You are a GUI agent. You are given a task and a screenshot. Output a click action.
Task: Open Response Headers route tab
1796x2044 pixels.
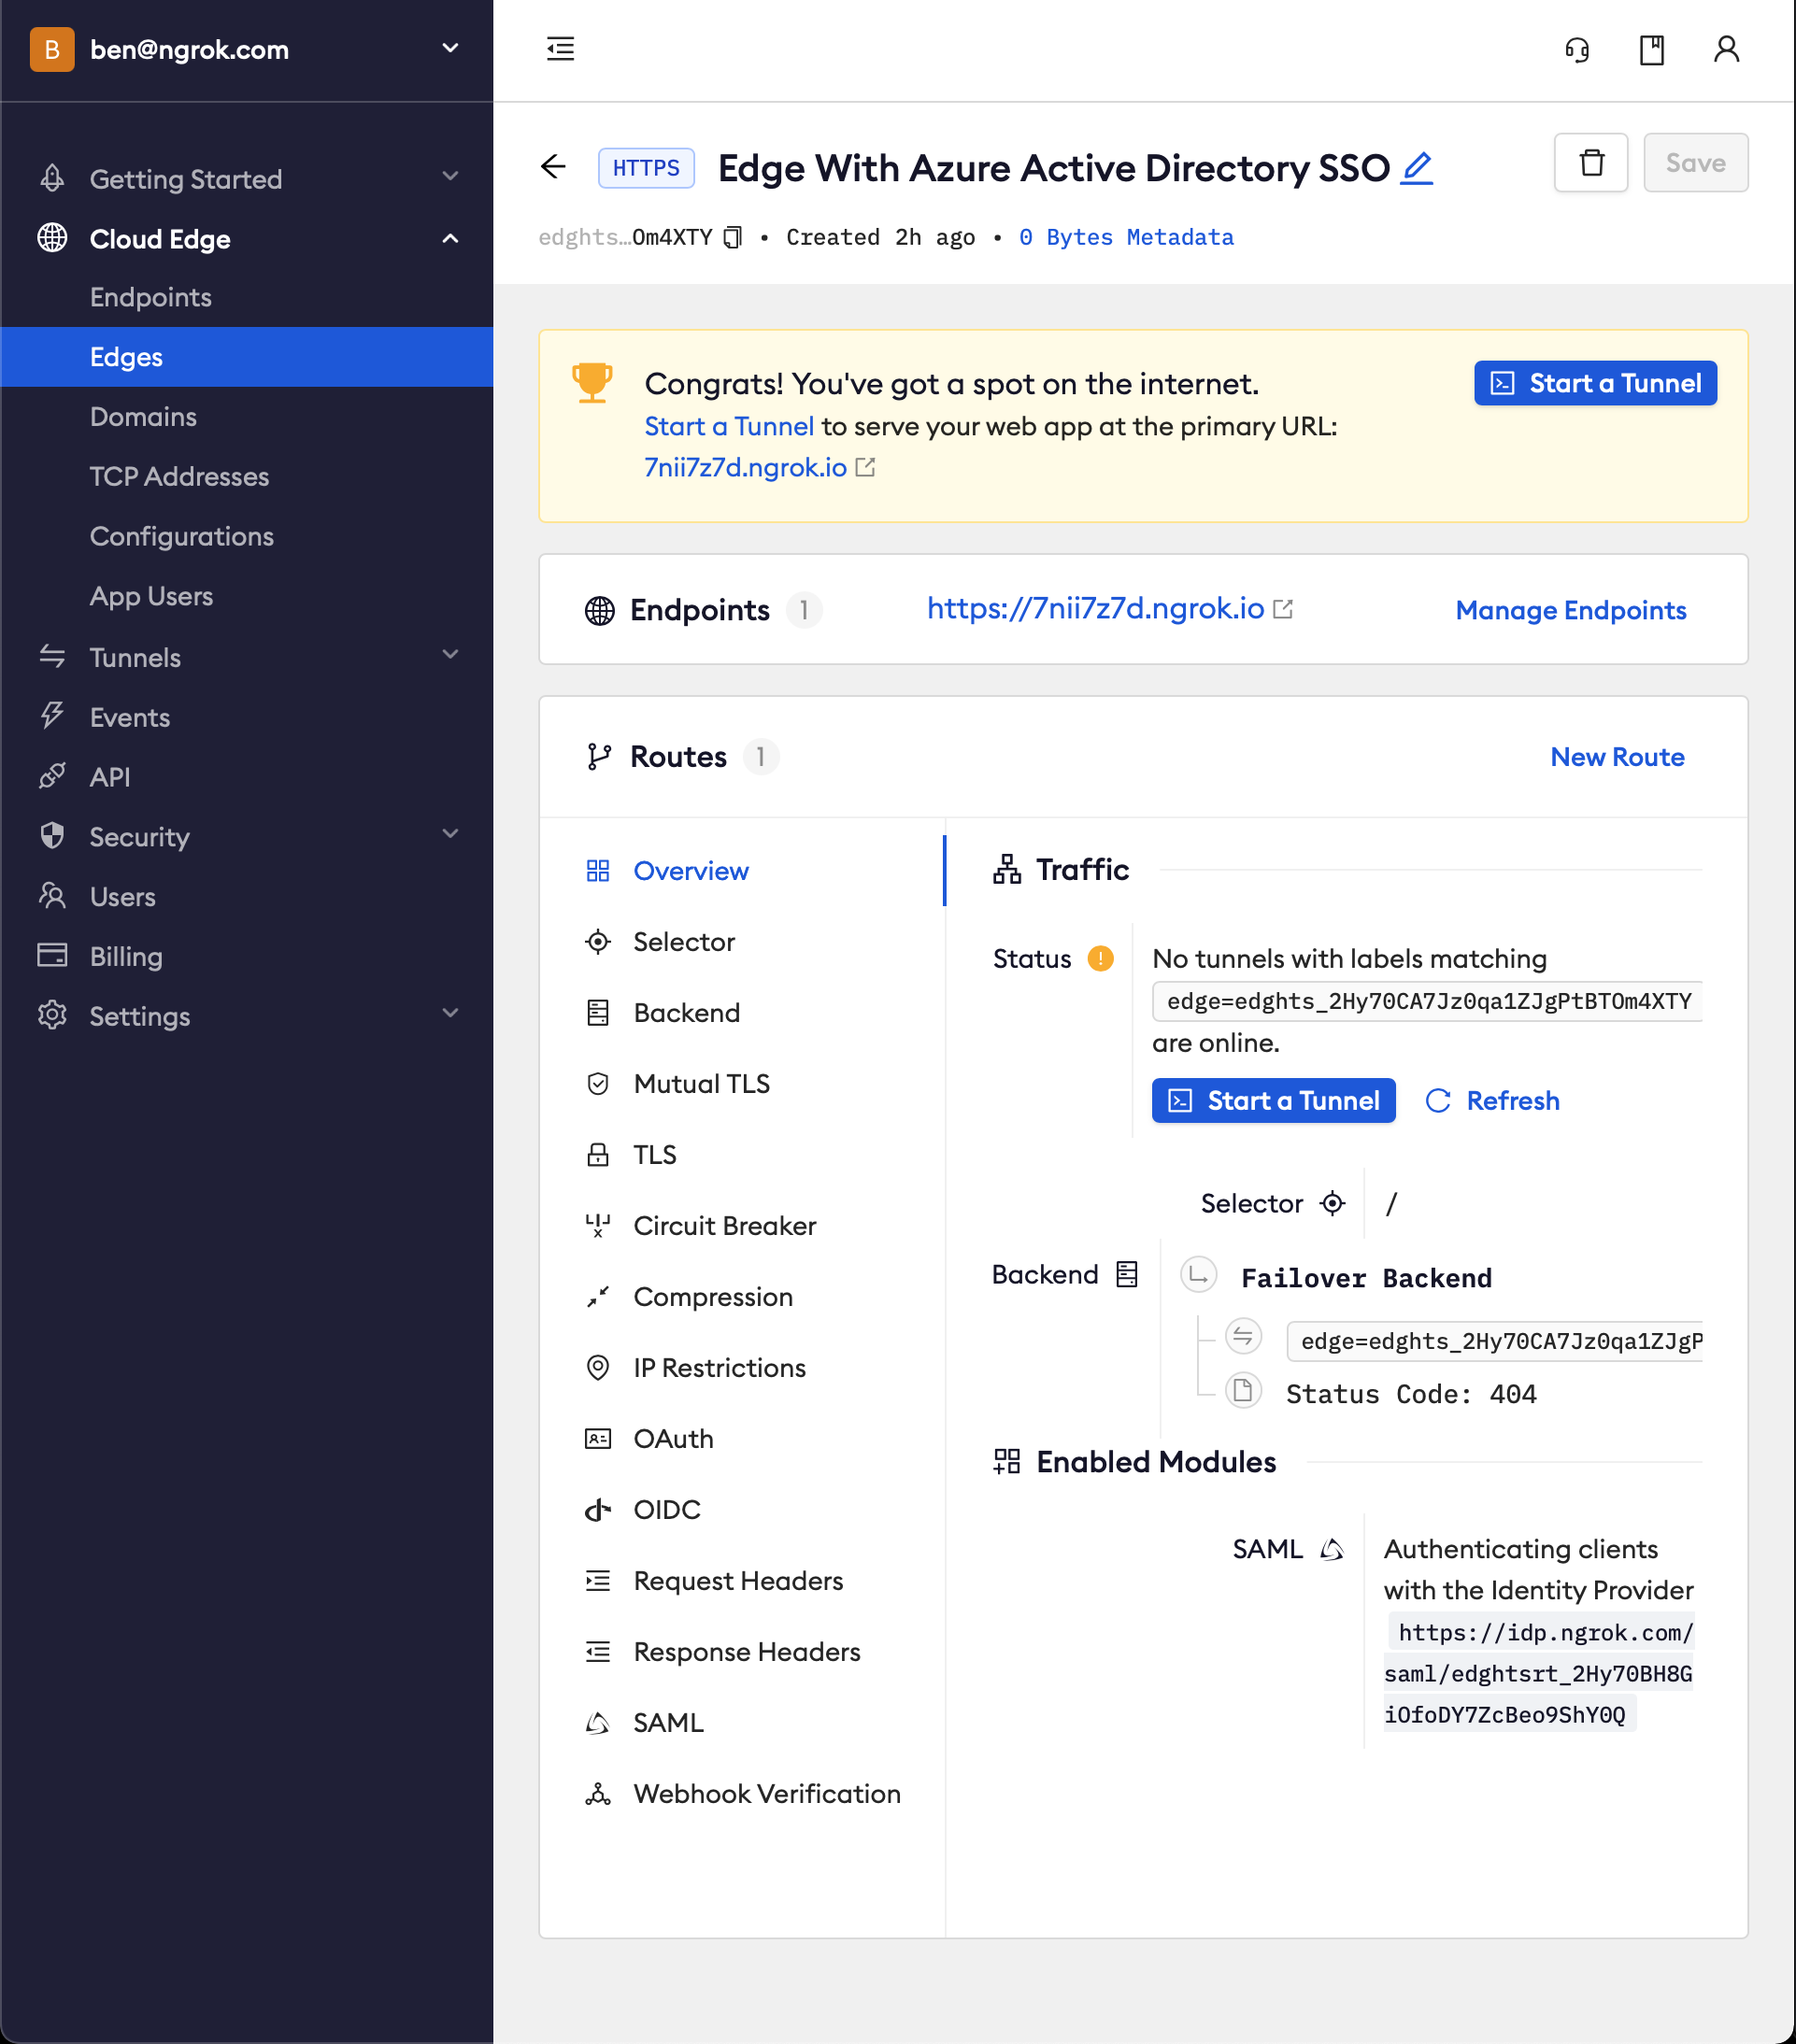click(742, 1652)
